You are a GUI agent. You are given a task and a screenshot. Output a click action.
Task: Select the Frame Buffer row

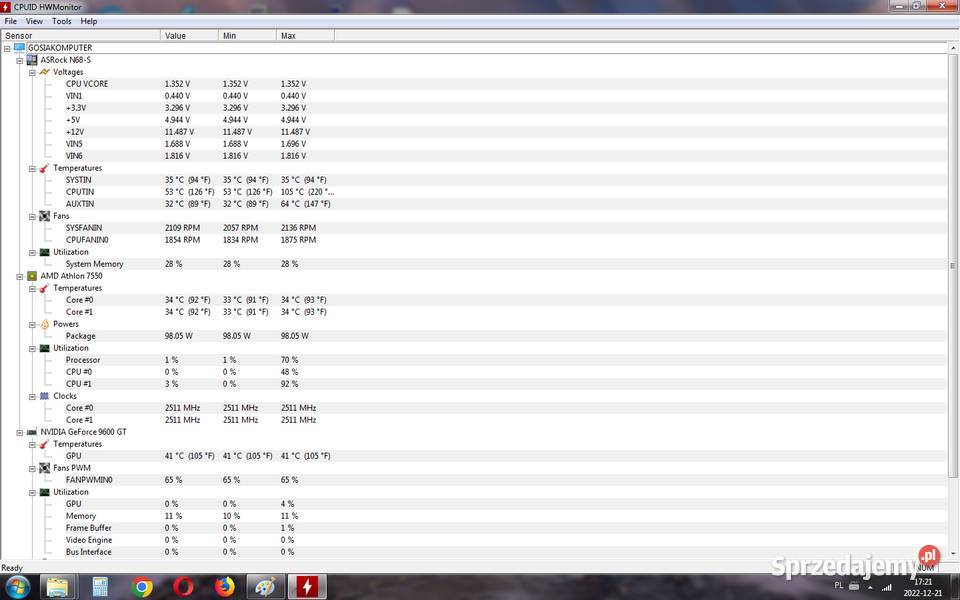tap(475, 528)
